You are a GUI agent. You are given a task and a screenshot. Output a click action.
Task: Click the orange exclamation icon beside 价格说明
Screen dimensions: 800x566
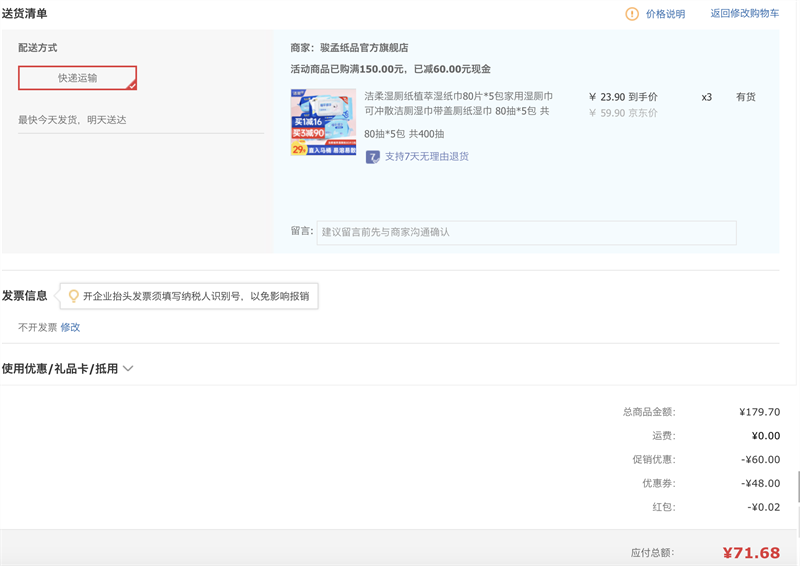click(x=632, y=14)
